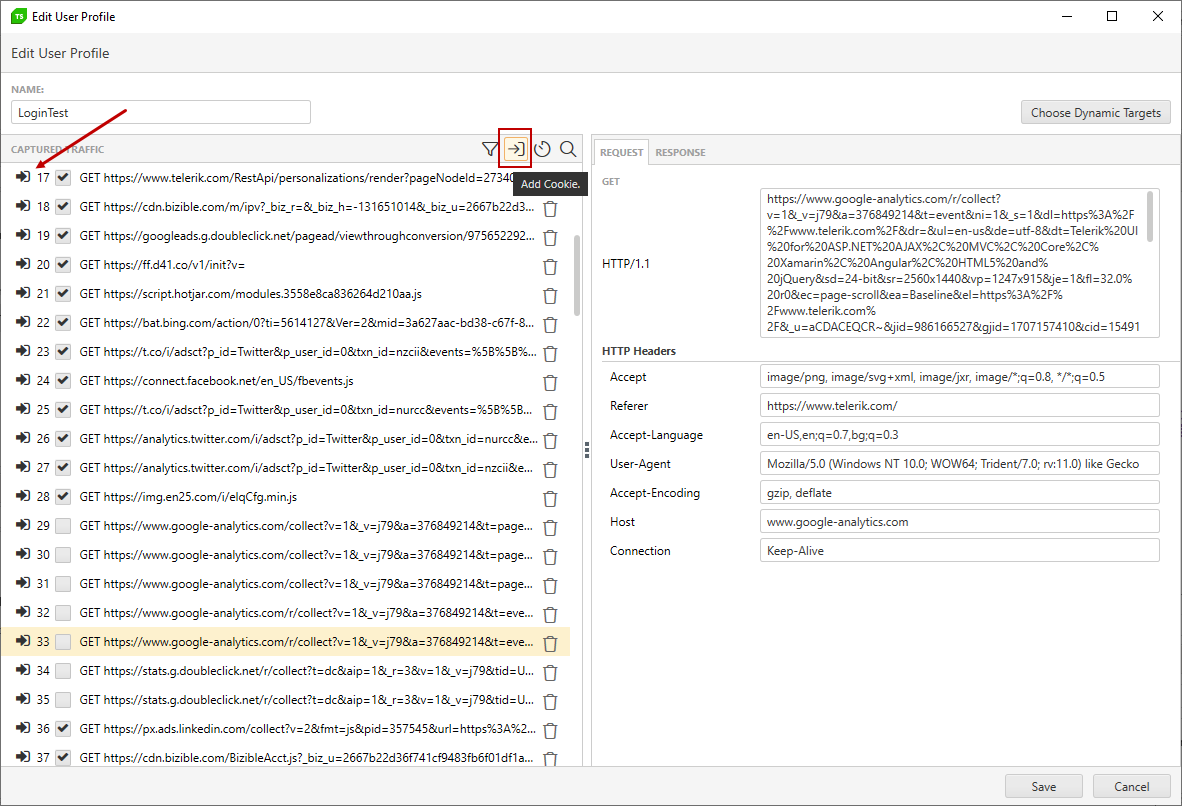Switch to the REQUEST tab
This screenshot has width=1182, height=806.
point(621,152)
